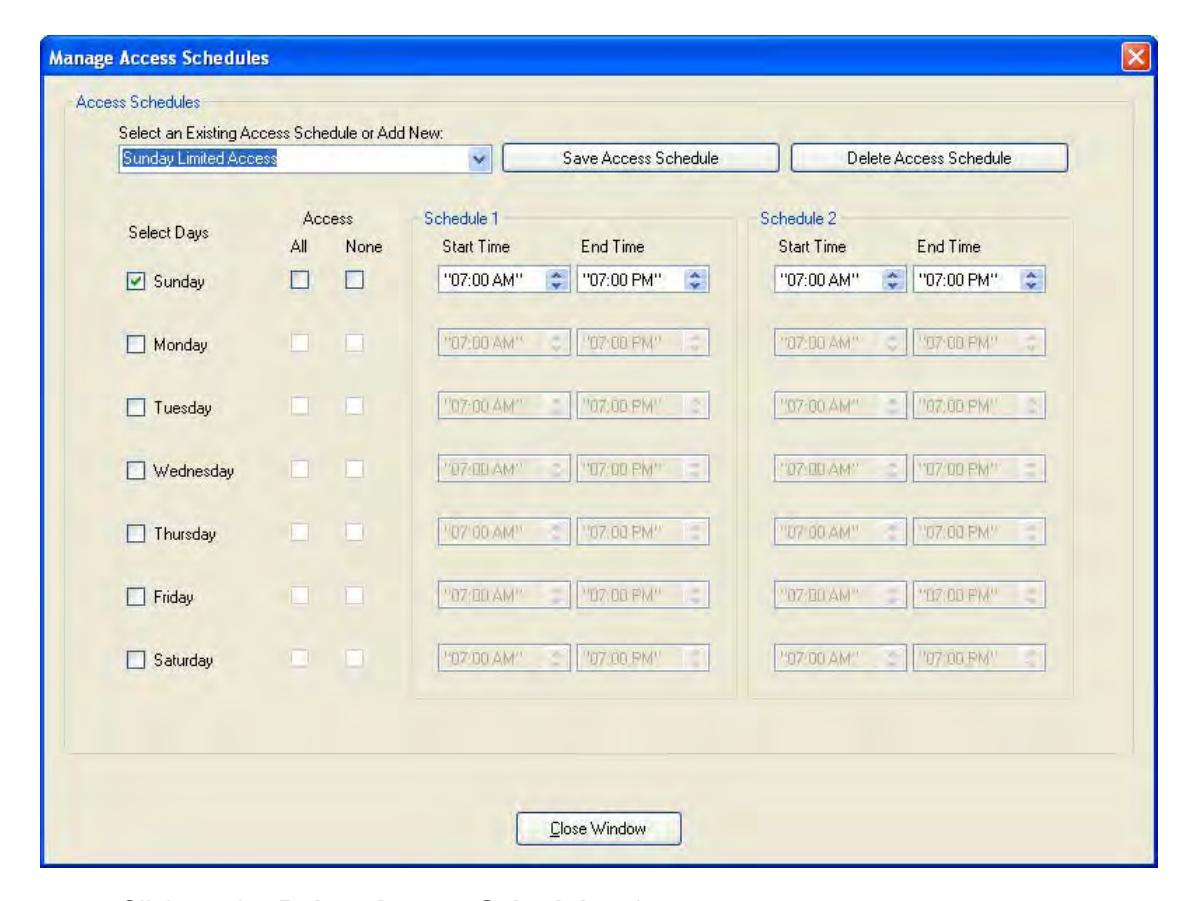Click spinner arrows on Sunday Schedule 1 Start Time
Image resolution: width=1182 pixels, height=901 pixels.
[557, 280]
